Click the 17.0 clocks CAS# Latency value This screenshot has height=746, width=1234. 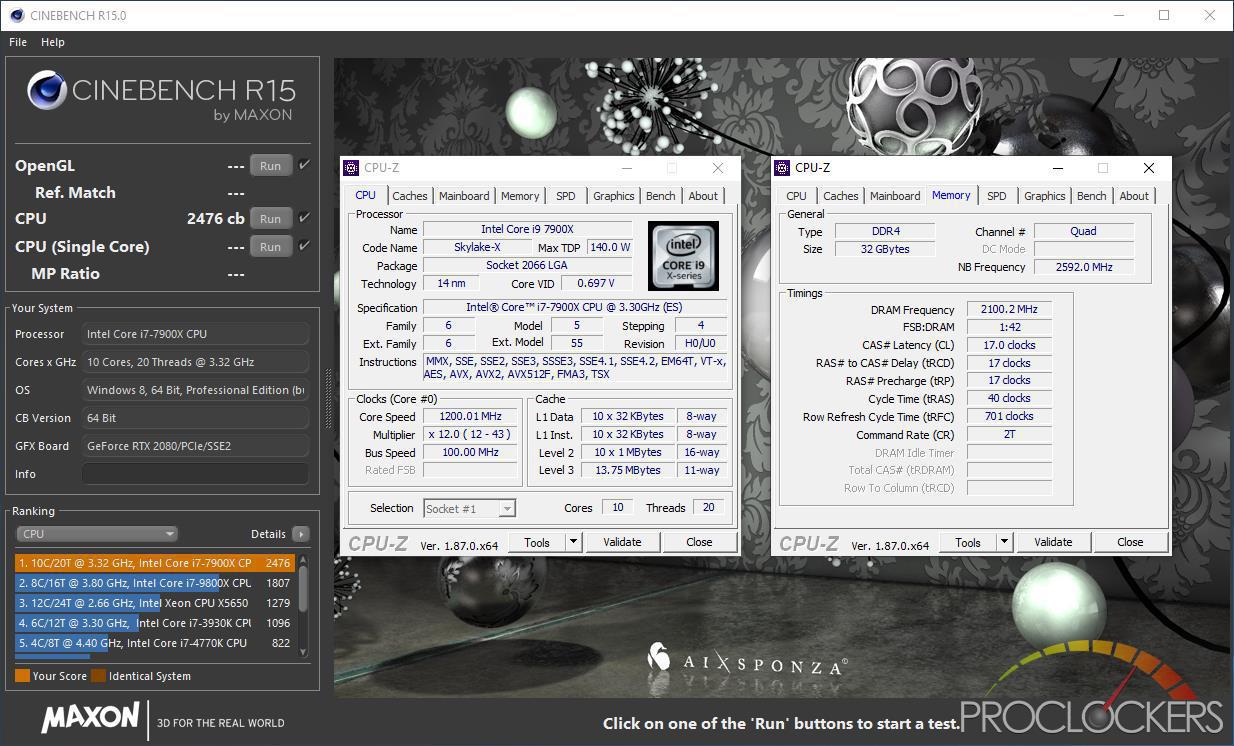tap(1010, 345)
